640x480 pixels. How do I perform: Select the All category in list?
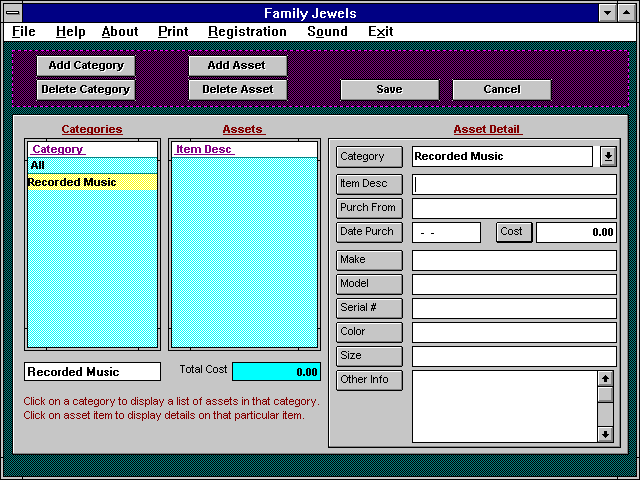92,165
